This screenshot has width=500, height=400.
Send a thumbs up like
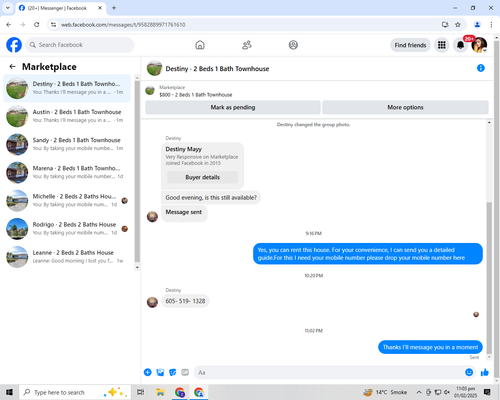point(485,372)
